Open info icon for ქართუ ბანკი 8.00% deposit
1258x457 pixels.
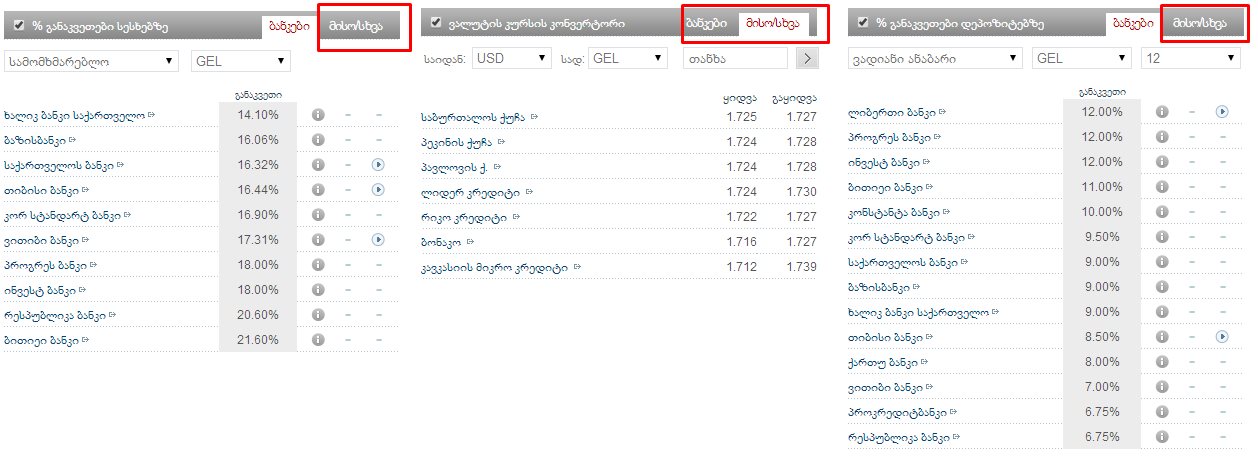click(x=1162, y=362)
